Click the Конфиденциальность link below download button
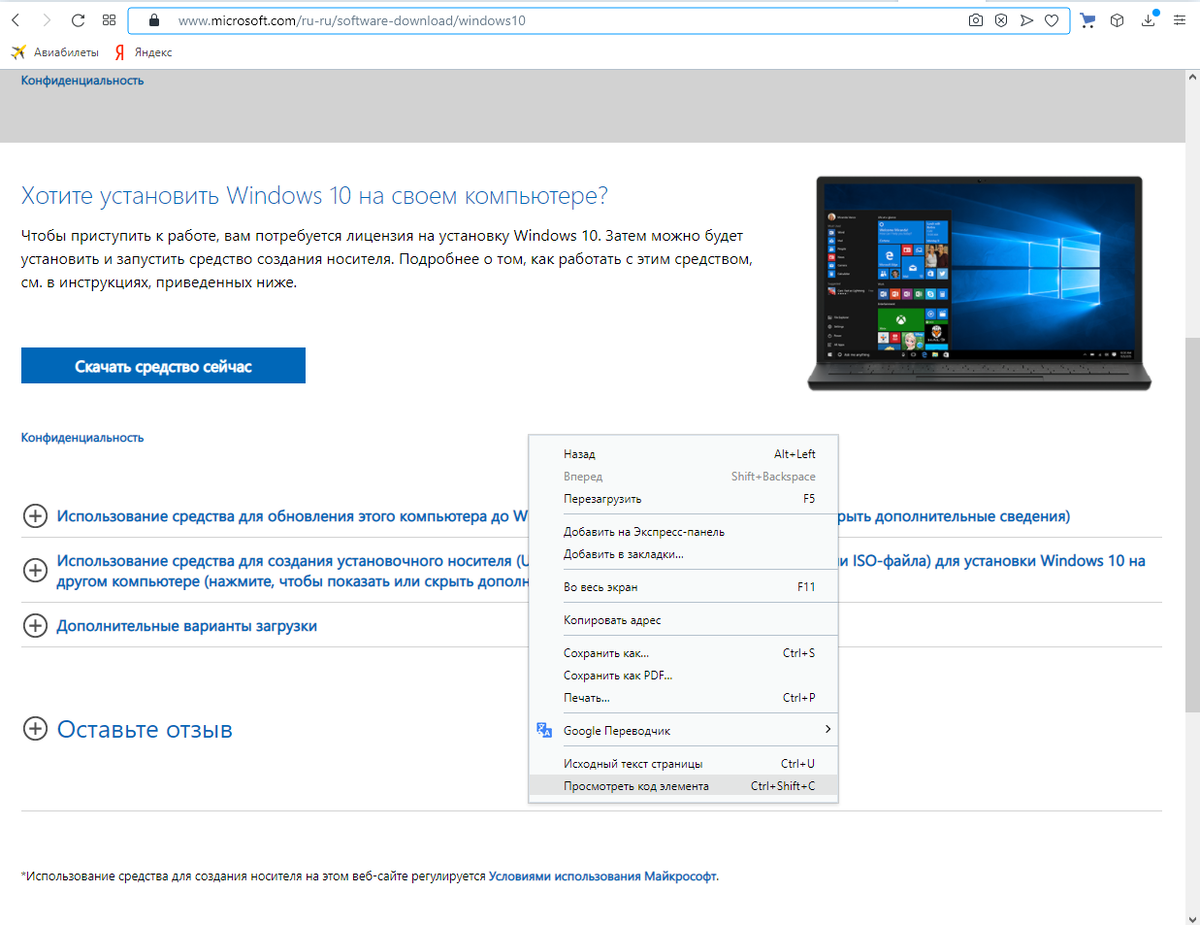This screenshot has height=925, width=1200. pos(82,437)
